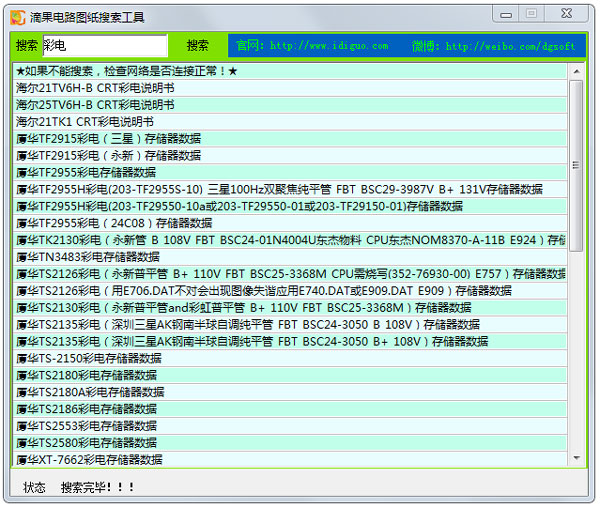The width and height of the screenshot is (600, 508).
Task: Select row 厦华TS2135彩电 ending B 108V
Action: tap(290, 325)
